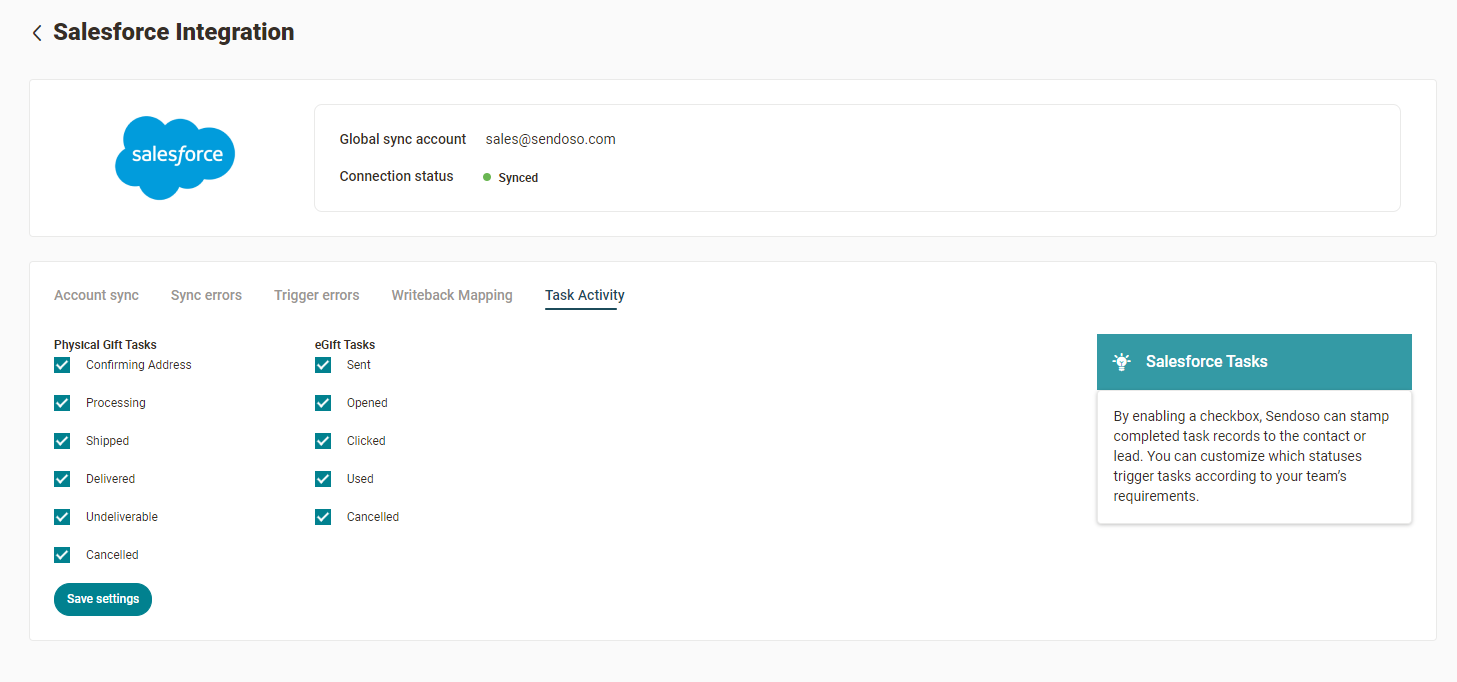The image size is (1457, 682).
Task: Switch to the Account sync tab
Action: click(x=96, y=295)
